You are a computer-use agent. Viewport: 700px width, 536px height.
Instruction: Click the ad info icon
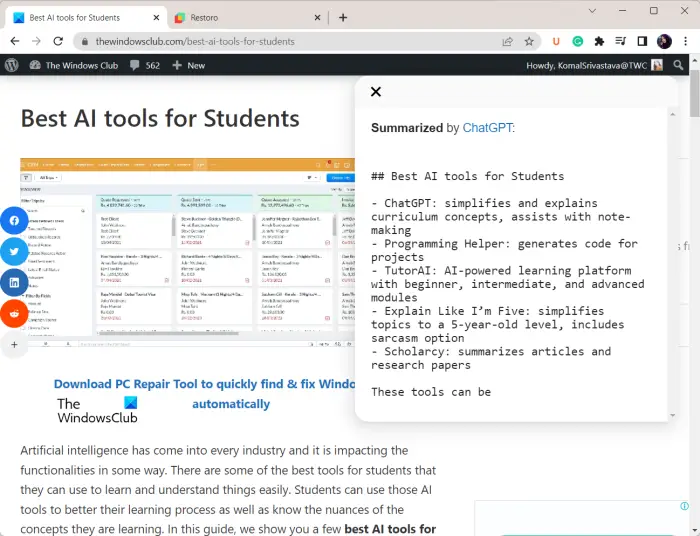point(684,506)
